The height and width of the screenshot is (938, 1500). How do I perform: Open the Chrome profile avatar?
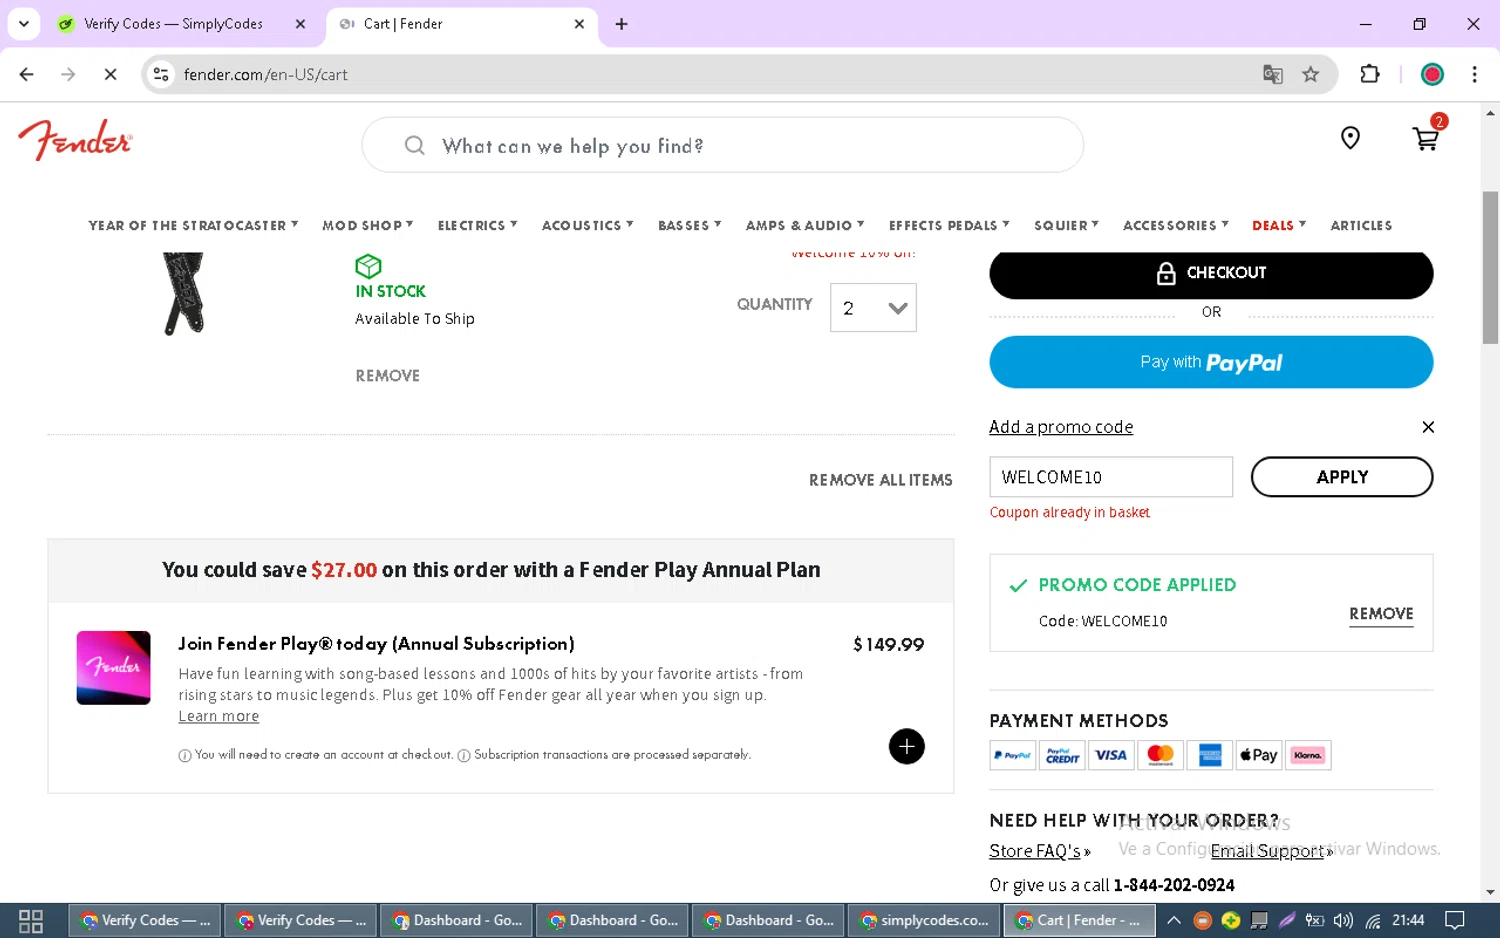tap(1432, 74)
